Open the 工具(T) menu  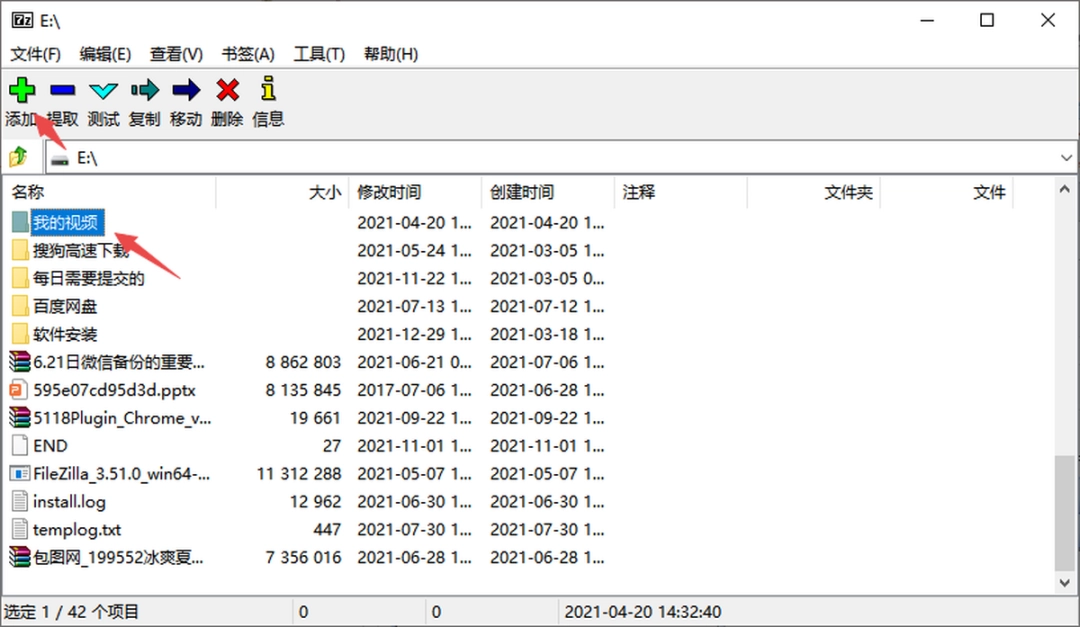click(318, 54)
